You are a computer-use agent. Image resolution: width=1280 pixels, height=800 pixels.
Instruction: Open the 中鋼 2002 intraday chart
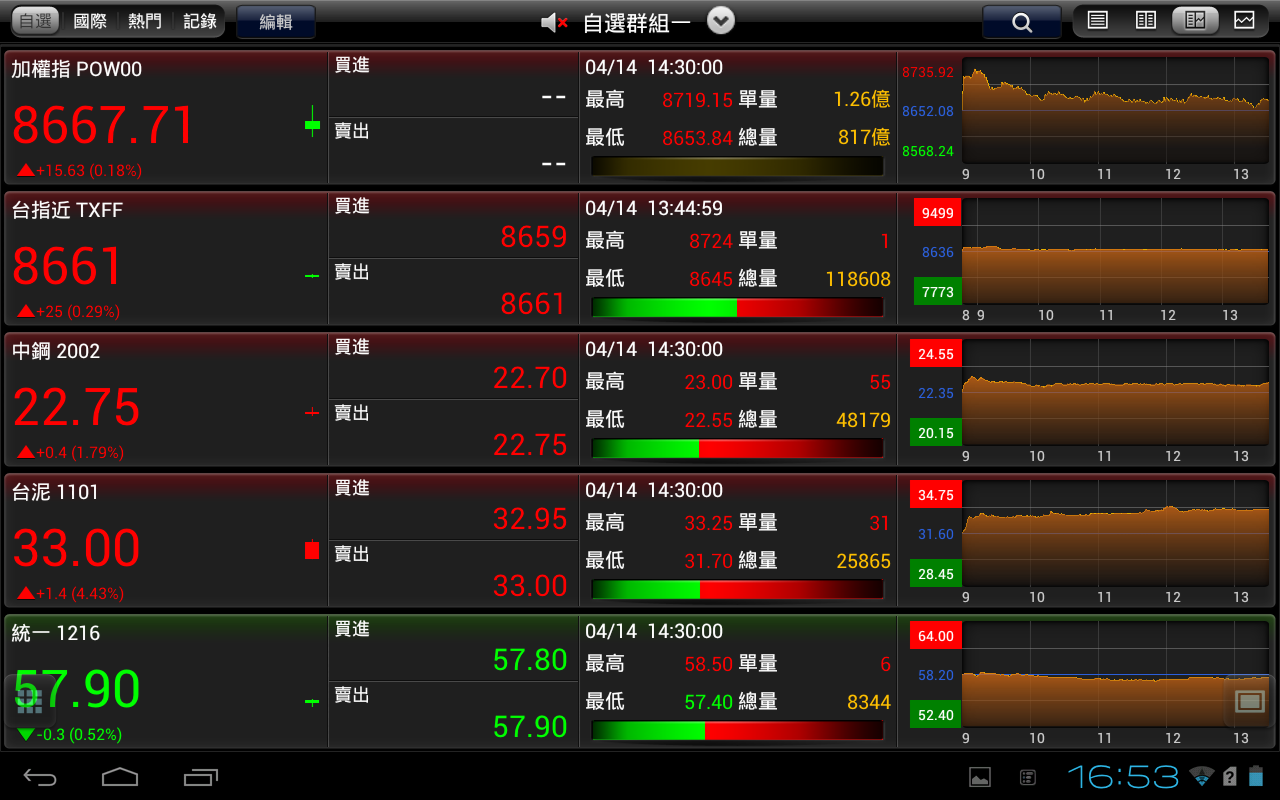[x=1117, y=392]
